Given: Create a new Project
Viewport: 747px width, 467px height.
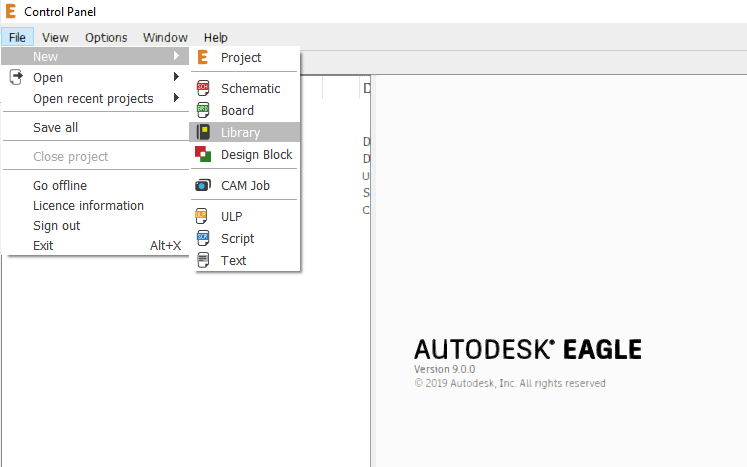Looking at the screenshot, I should click(x=245, y=58).
